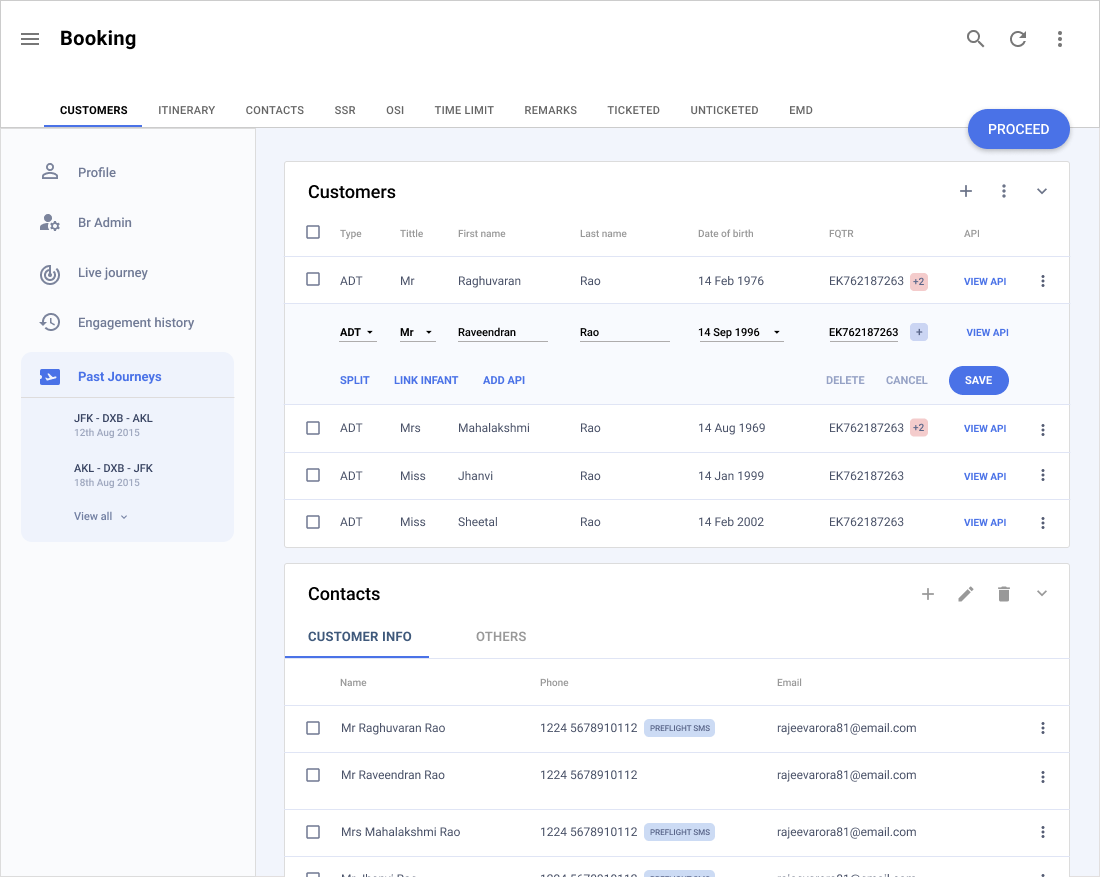
Task: Open the EMD tab
Action: pyautogui.click(x=800, y=110)
